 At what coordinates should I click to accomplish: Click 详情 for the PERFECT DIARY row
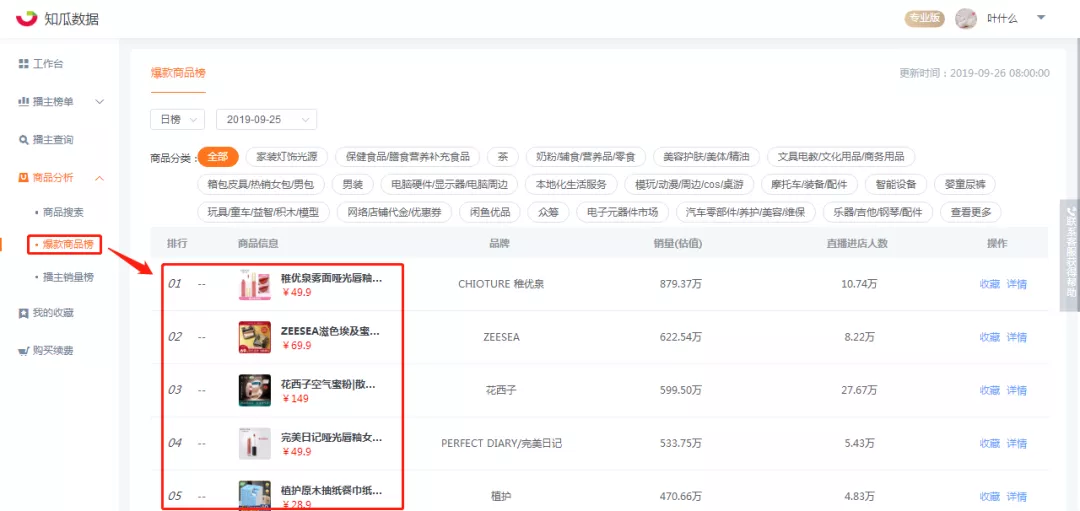(1017, 443)
